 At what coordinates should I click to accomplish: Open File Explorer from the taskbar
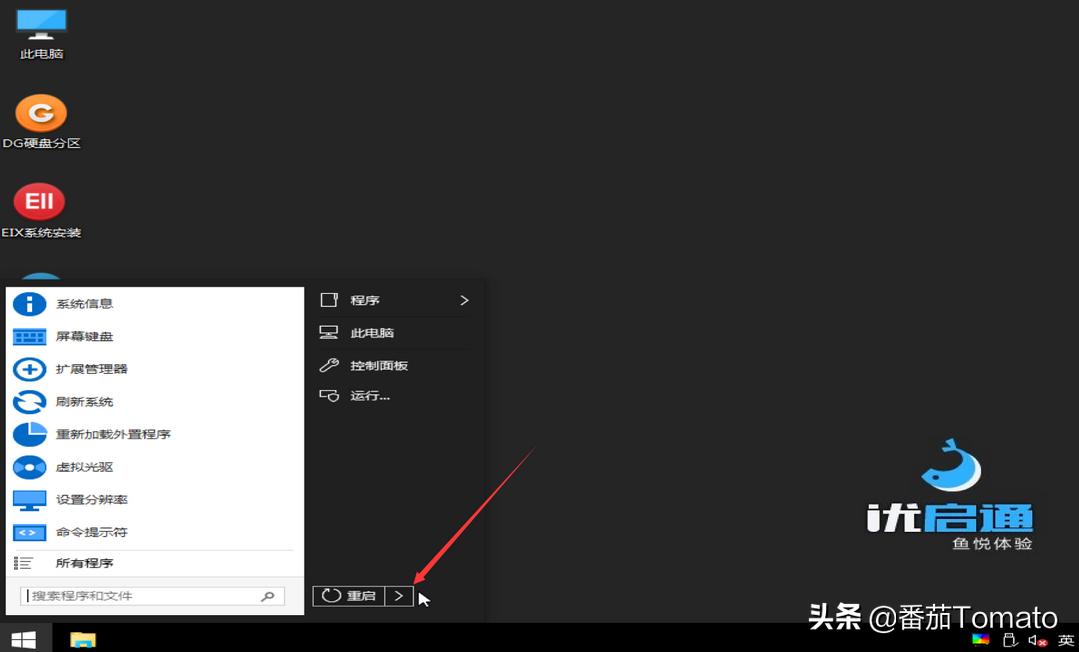pyautogui.click(x=82, y=638)
